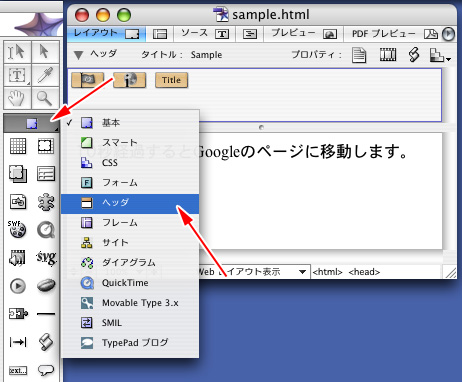The width and height of the screenshot is (462, 382).
Task: Select ヘッダ in the palette menu
Action: (130, 203)
